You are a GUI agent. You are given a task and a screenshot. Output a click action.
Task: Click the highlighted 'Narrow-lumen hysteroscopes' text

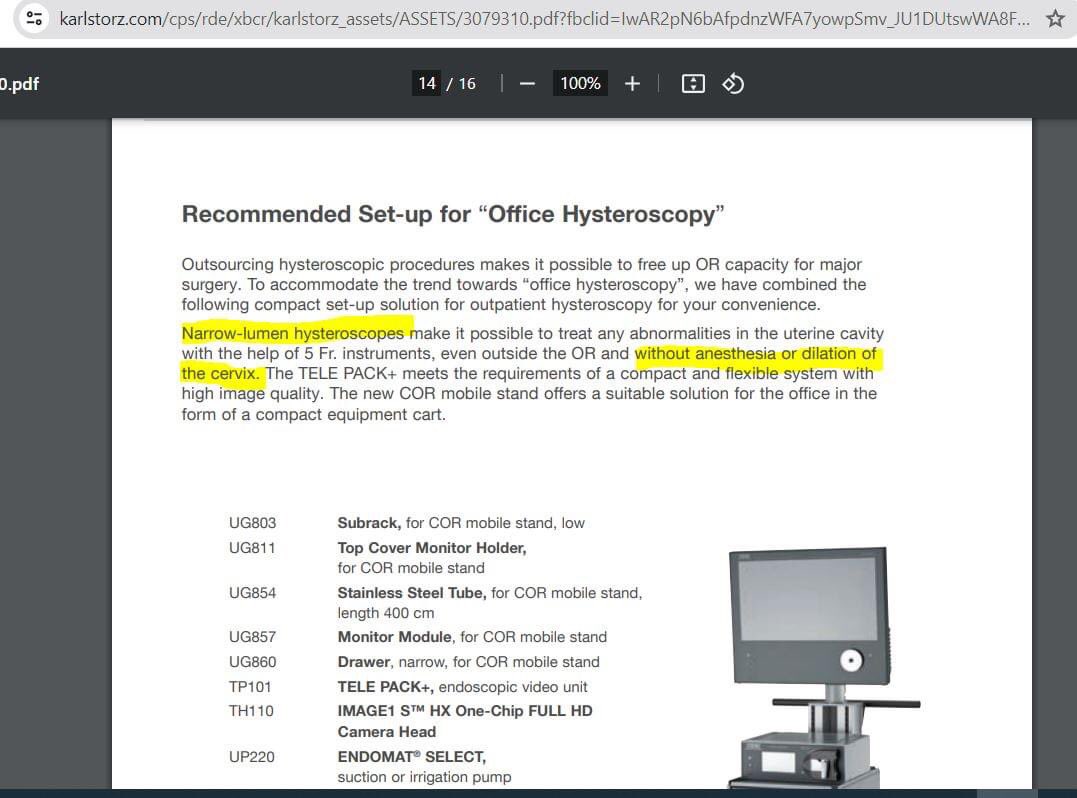pos(293,334)
